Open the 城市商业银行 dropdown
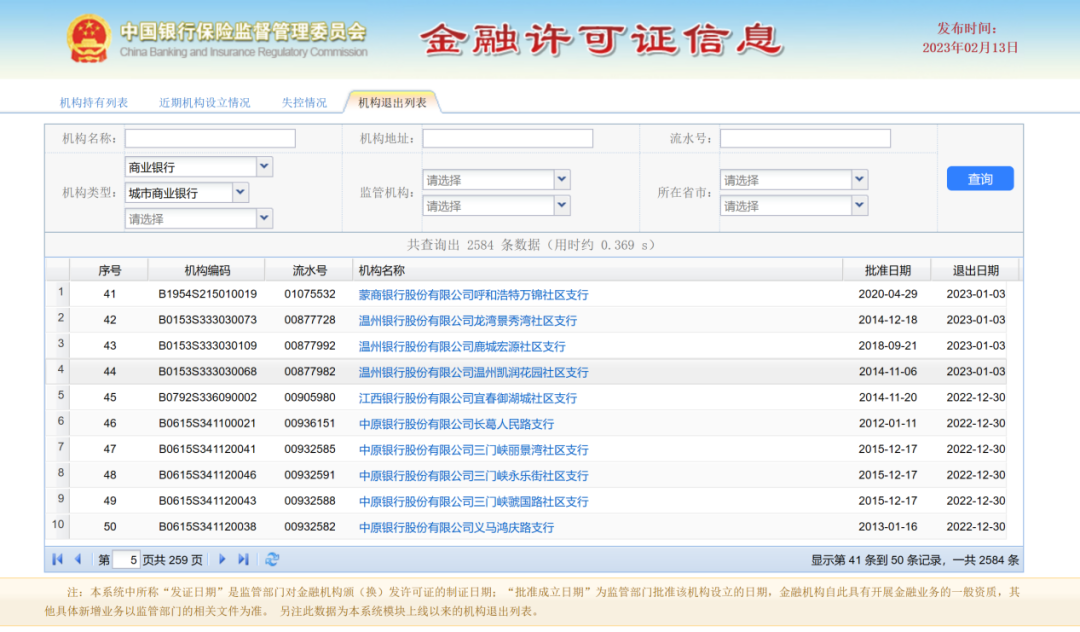 click(239, 192)
